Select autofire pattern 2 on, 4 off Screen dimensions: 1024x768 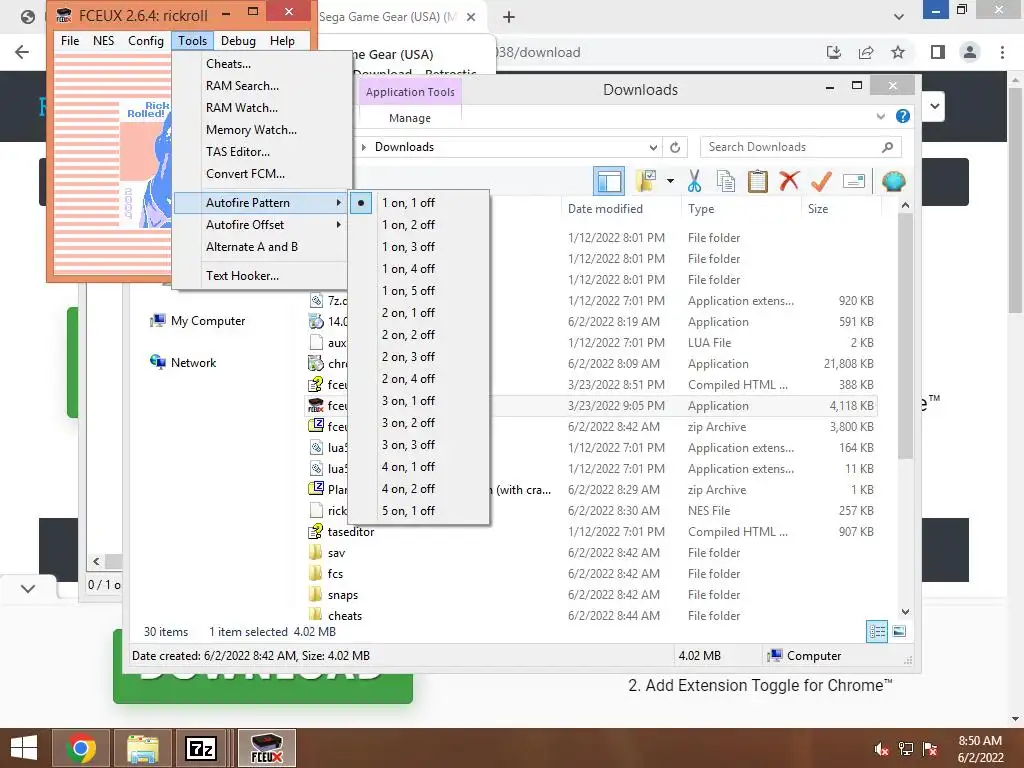point(419,379)
